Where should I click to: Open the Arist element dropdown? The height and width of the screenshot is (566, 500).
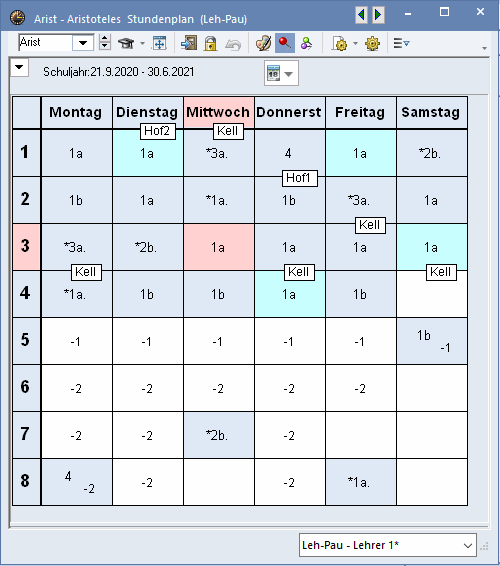(83, 43)
